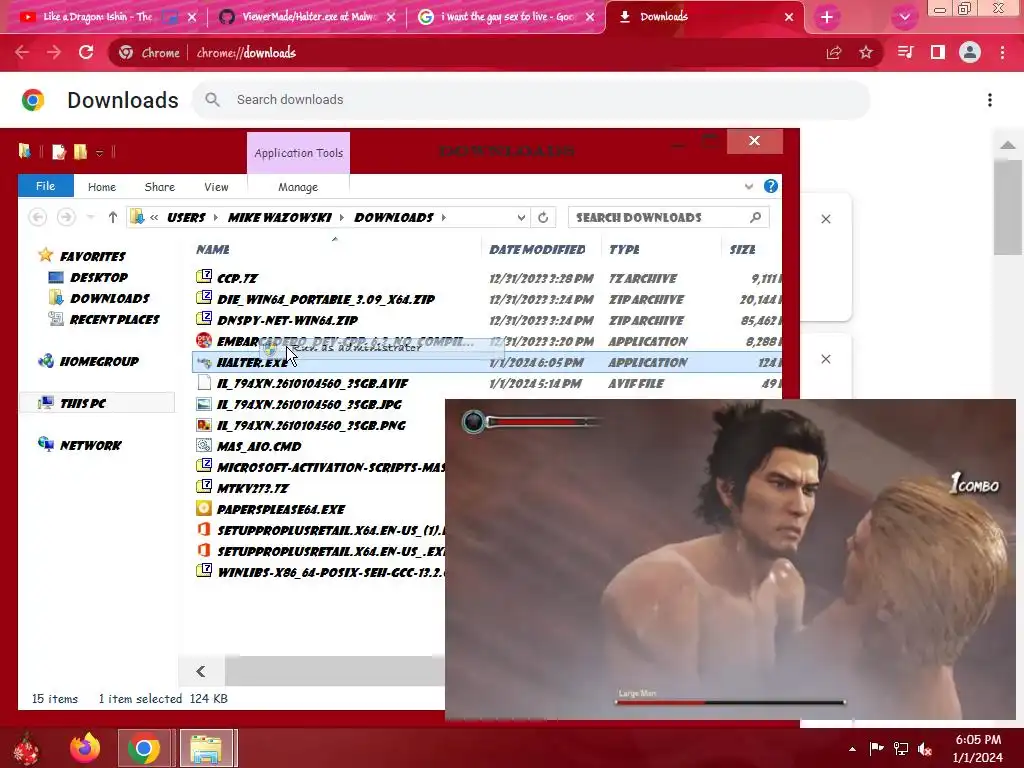The height and width of the screenshot is (768, 1024).
Task: Bookmark this page with the star icon
Action: click(x=866, y=52)
